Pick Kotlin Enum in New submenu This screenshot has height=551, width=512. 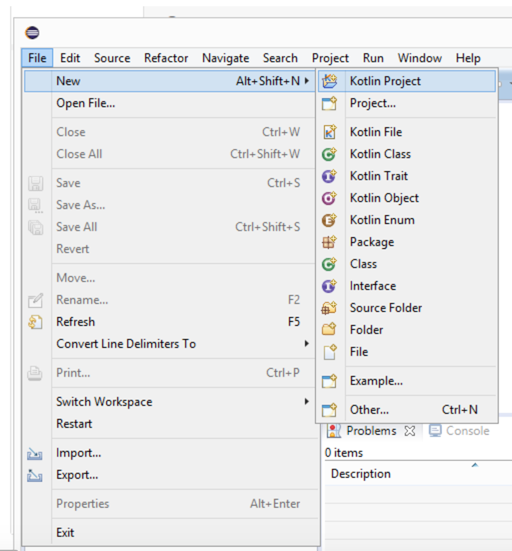[x=407, y=220]
